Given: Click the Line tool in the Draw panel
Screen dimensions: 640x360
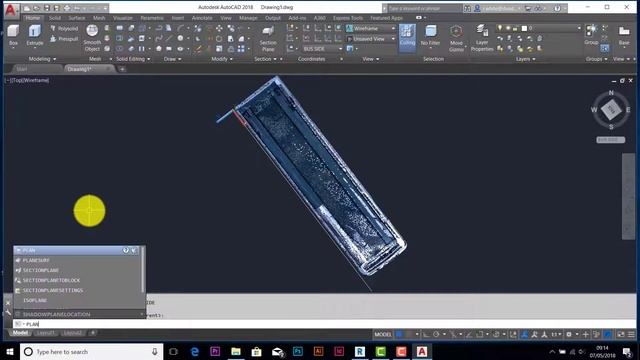Looking at the screenshot, I should (x=169, y=38).
